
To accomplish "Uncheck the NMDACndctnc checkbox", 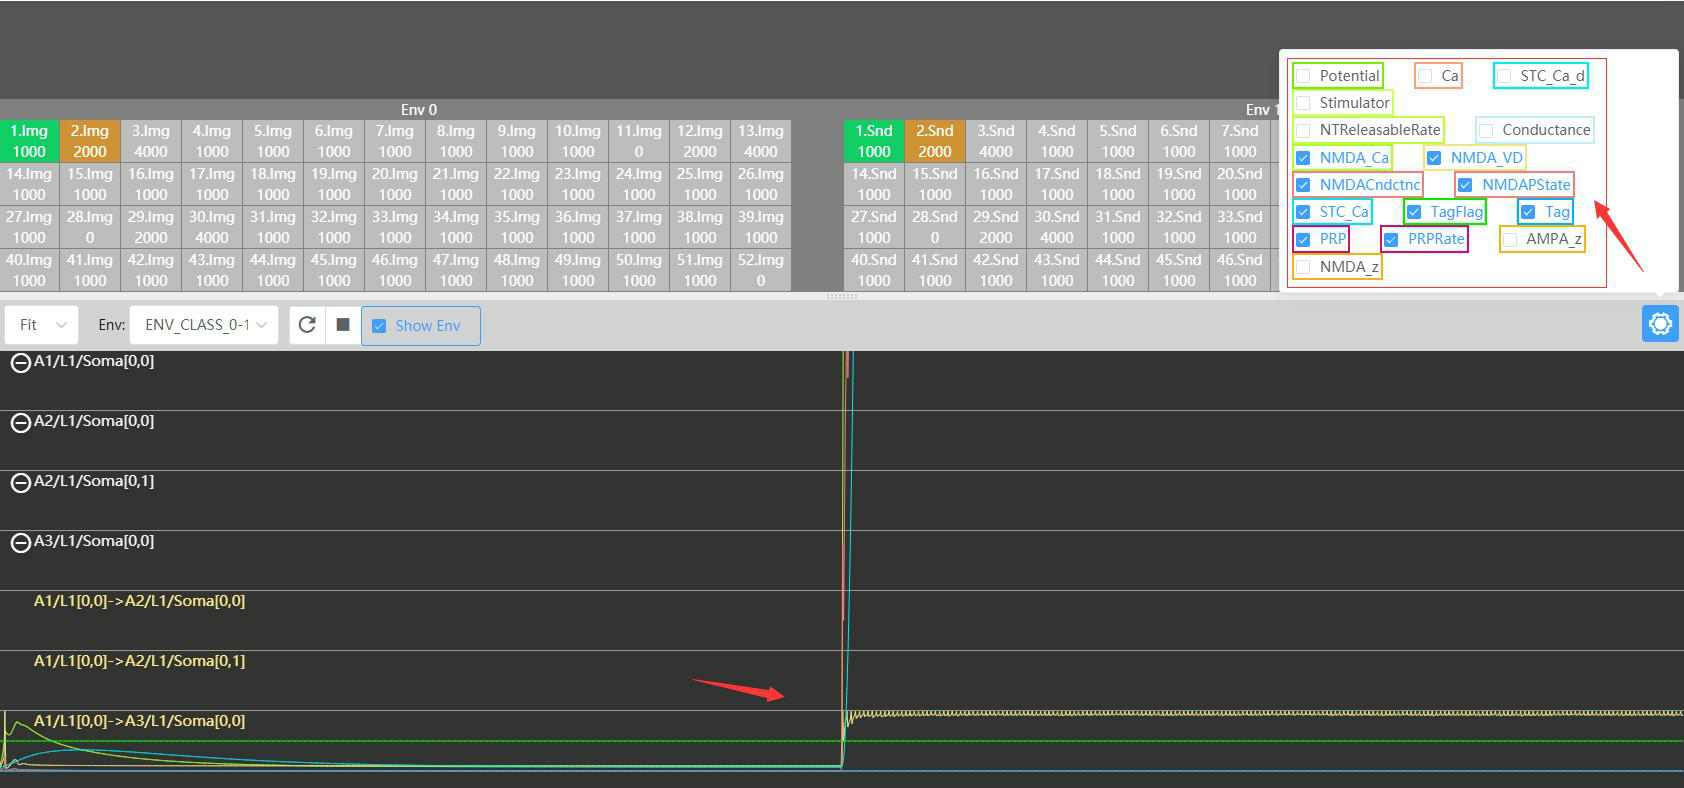I will pyautogui.click(x=1303, y=185).
